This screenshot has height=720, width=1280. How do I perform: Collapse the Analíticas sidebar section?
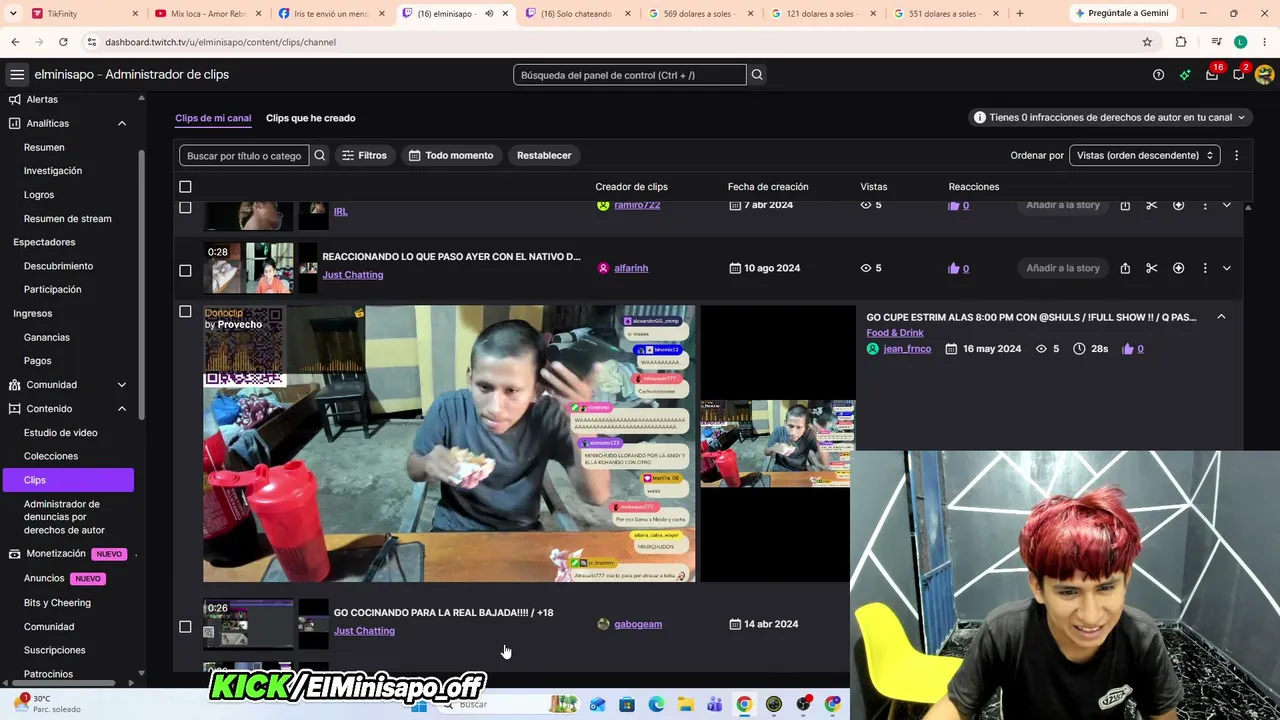coord(122,123)
